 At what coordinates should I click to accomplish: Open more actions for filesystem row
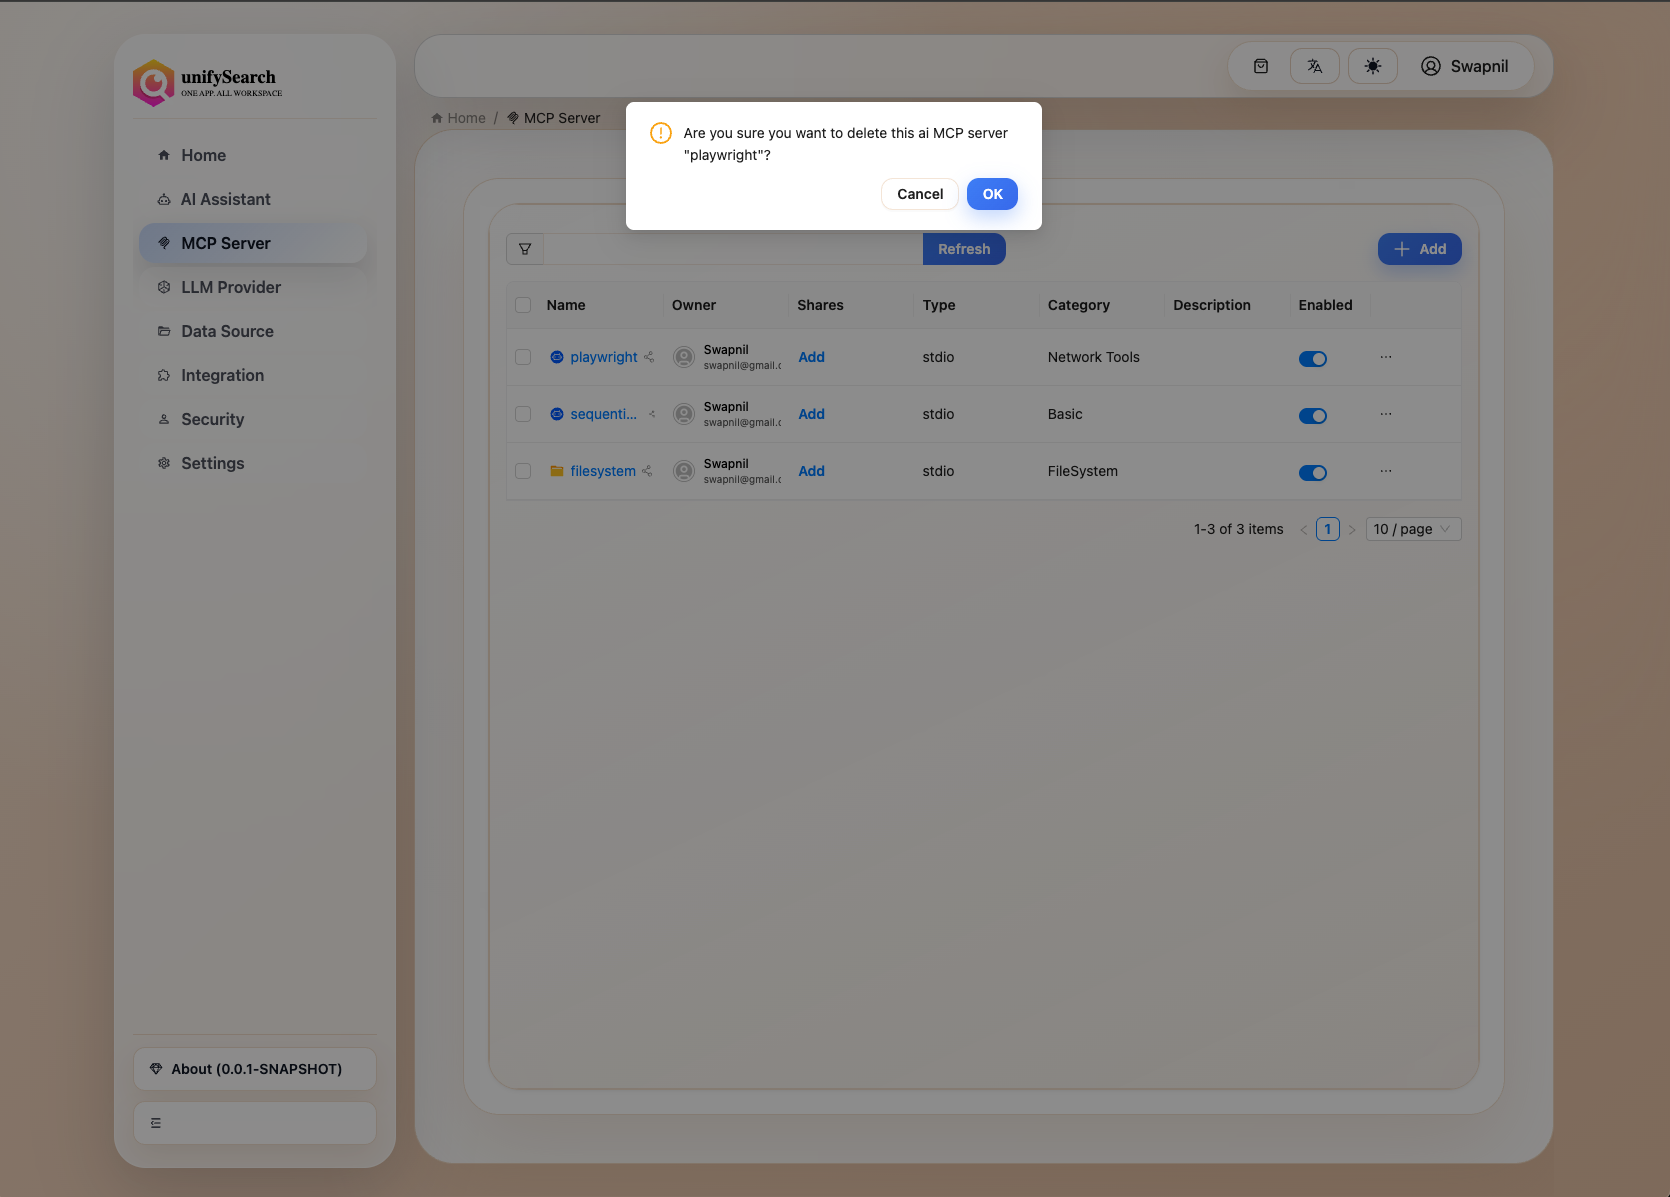coord(1385,471)
